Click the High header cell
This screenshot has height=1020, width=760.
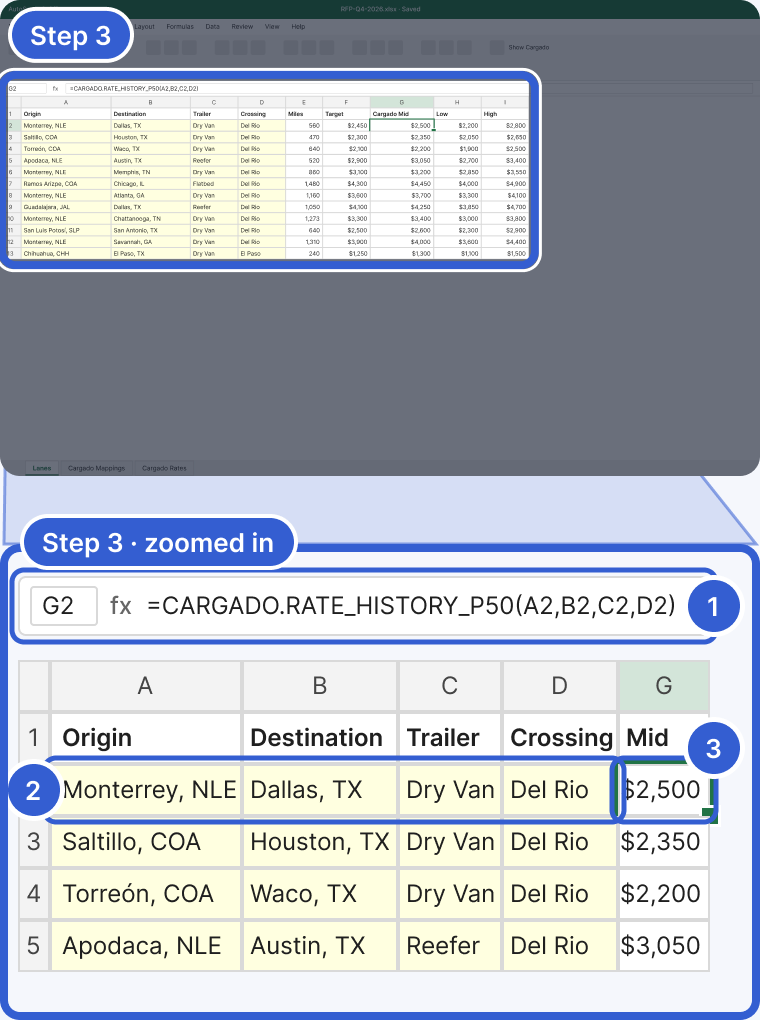pos(505,114)
